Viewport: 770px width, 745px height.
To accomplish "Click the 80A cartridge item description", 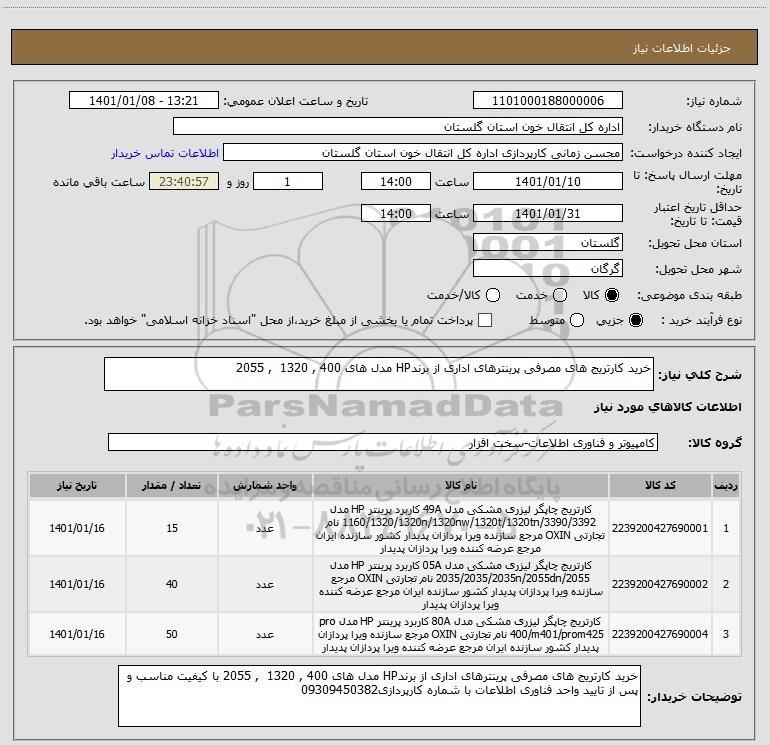I will click(461, 635).
